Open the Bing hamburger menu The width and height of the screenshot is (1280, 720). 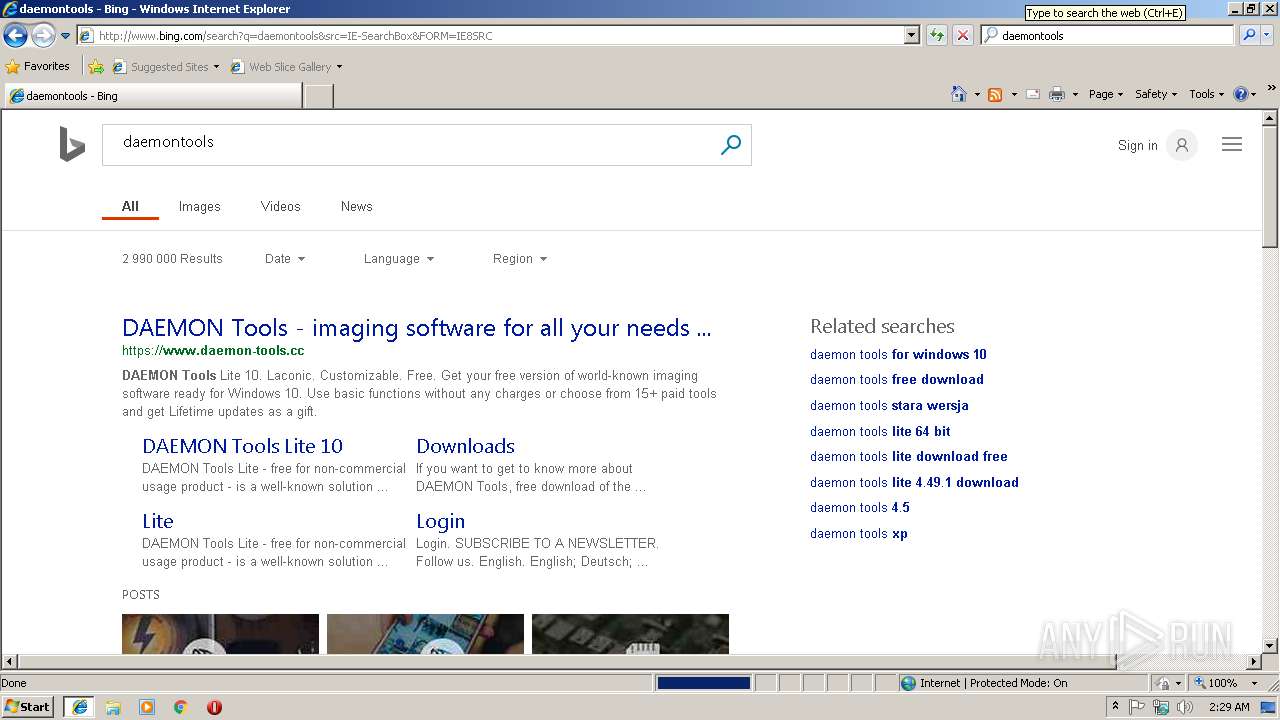point(1232,145)
